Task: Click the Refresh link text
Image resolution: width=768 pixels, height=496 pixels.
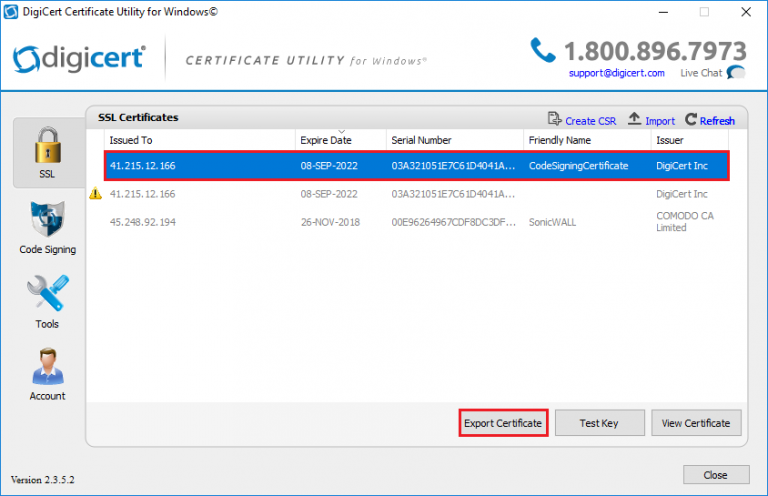Action: [x=717, y=121]
